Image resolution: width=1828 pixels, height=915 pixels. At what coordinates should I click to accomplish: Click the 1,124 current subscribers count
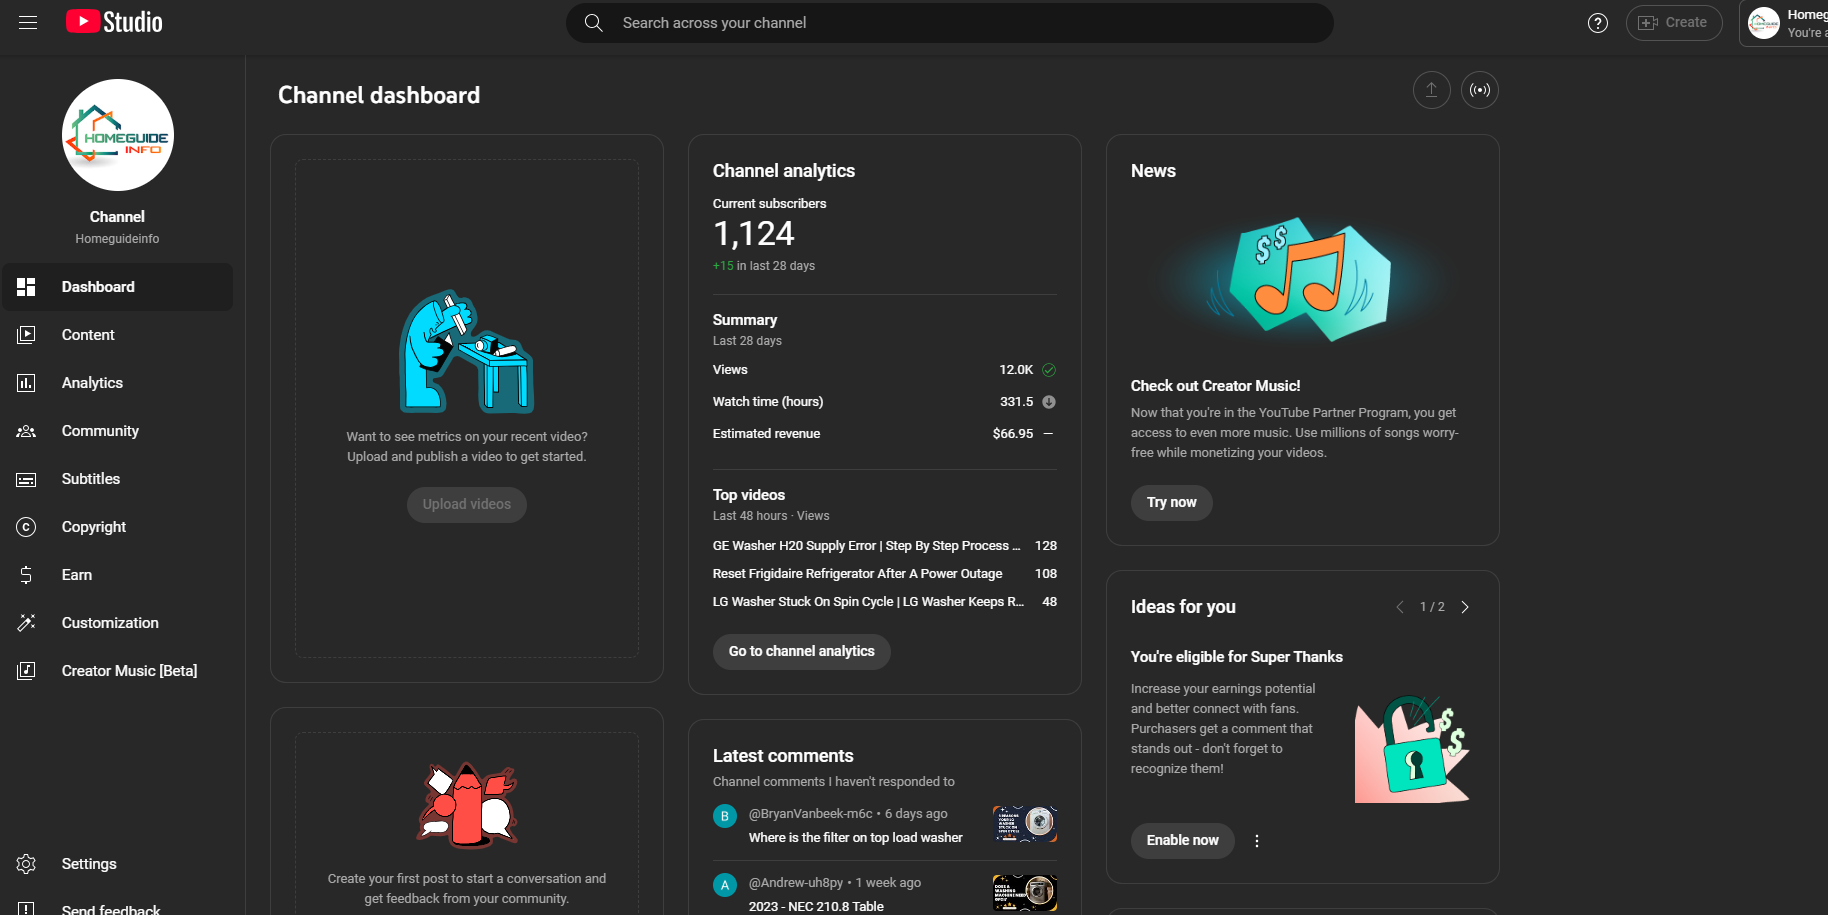(x=754, y=234)
